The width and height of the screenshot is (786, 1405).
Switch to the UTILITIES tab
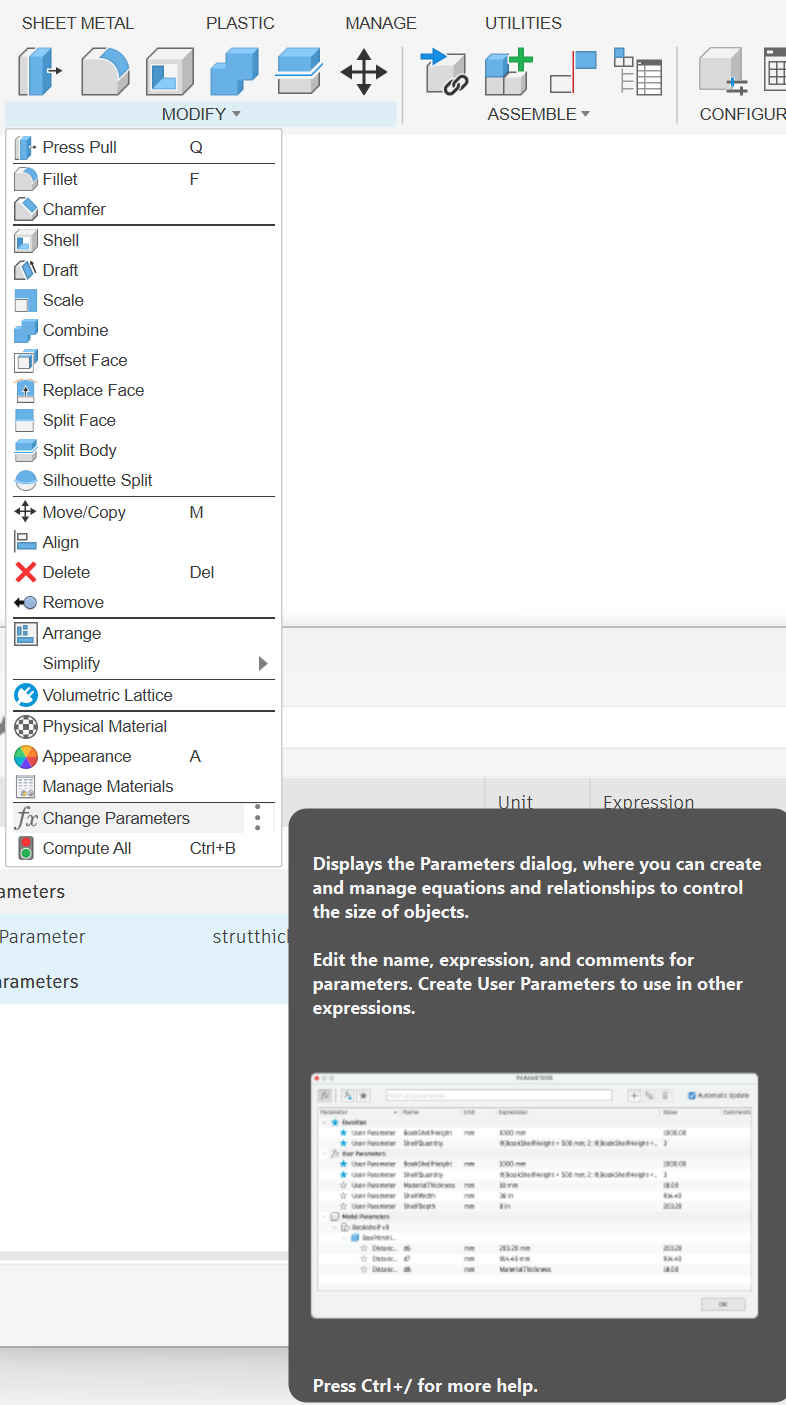(x=524, y=23)
